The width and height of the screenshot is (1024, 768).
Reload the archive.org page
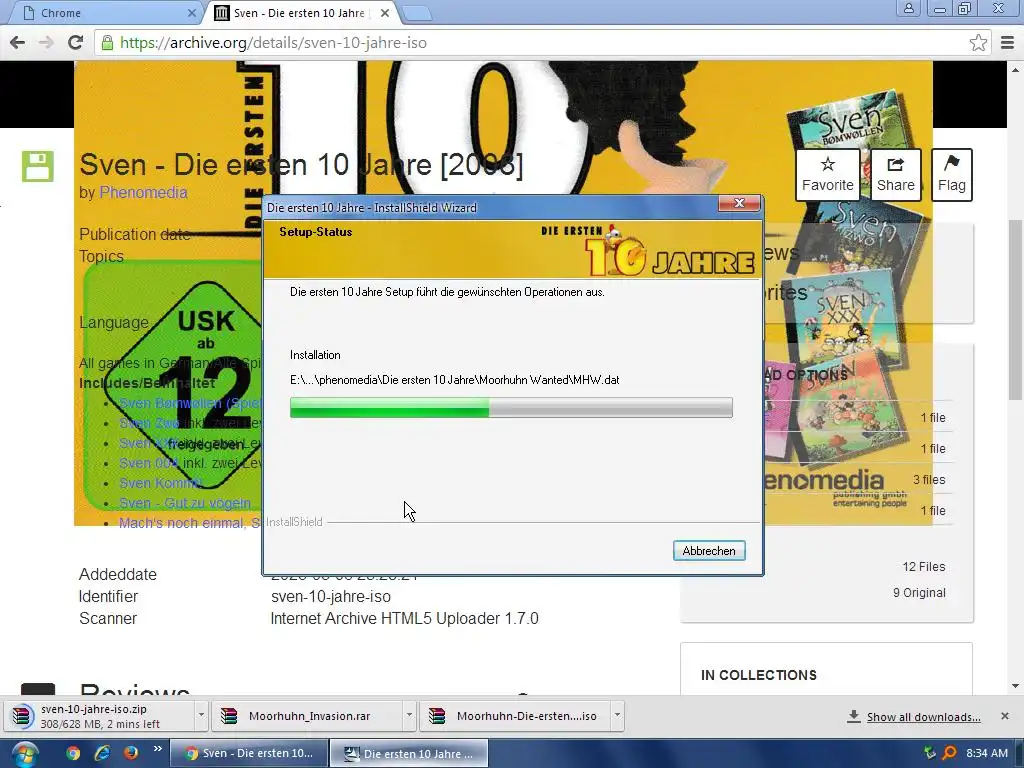(x=76, y=43)
